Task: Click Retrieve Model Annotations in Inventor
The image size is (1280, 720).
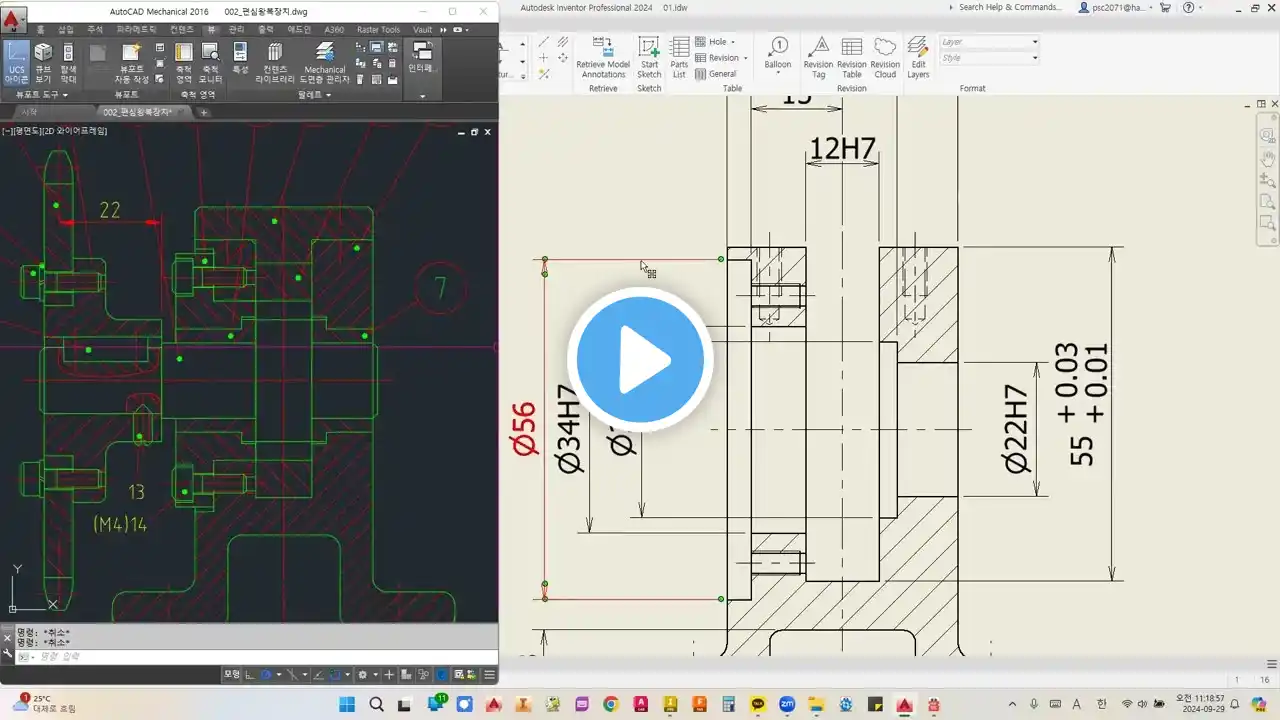Action: click(x=603, y=58)
